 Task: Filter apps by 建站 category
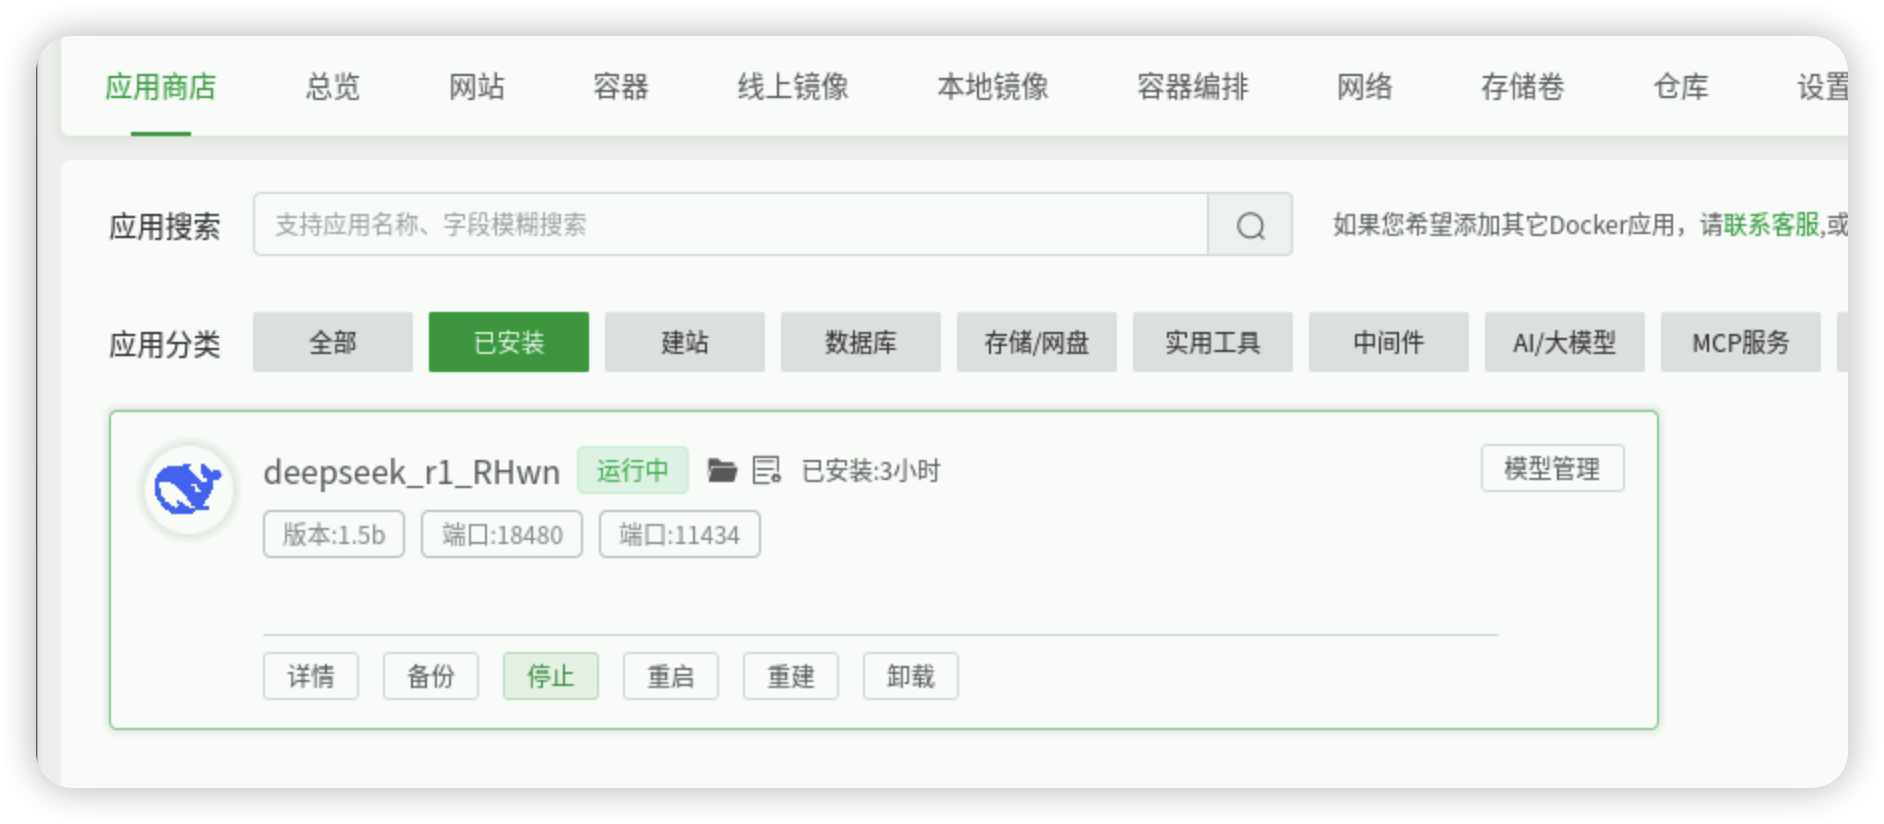coord(685,343)
